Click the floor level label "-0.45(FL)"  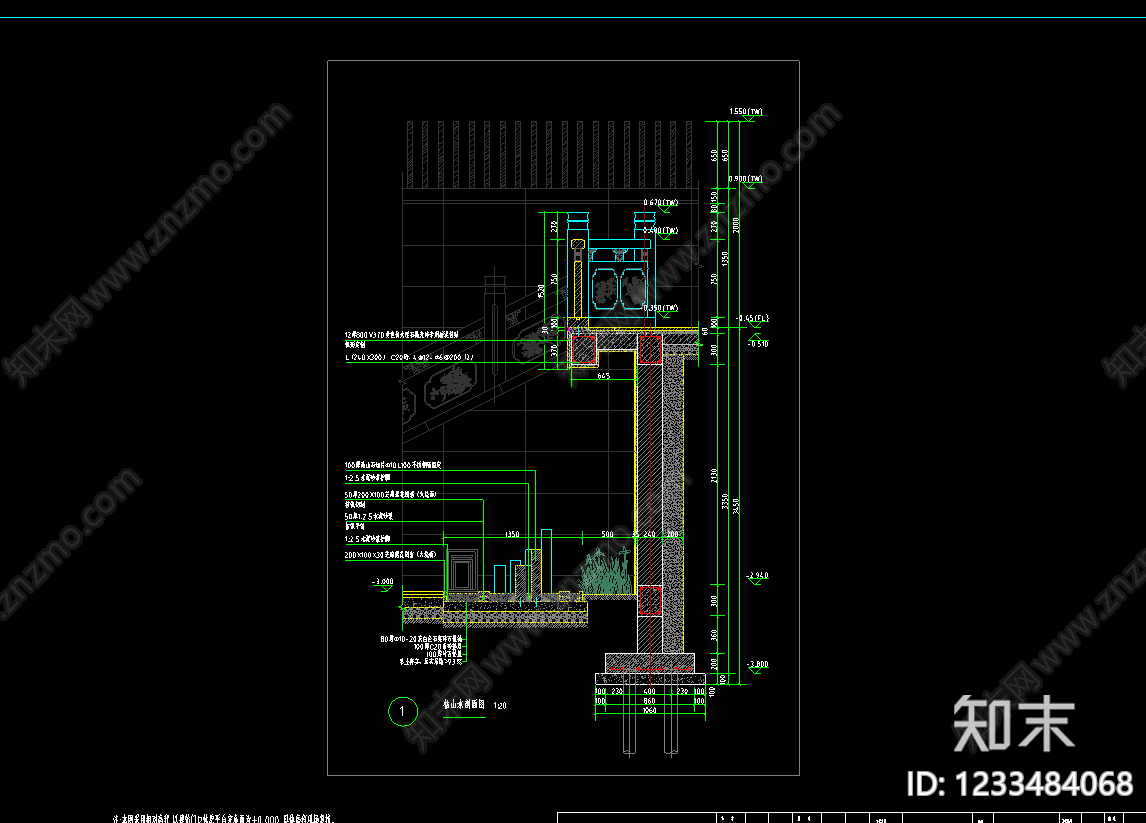pos(752,319)
